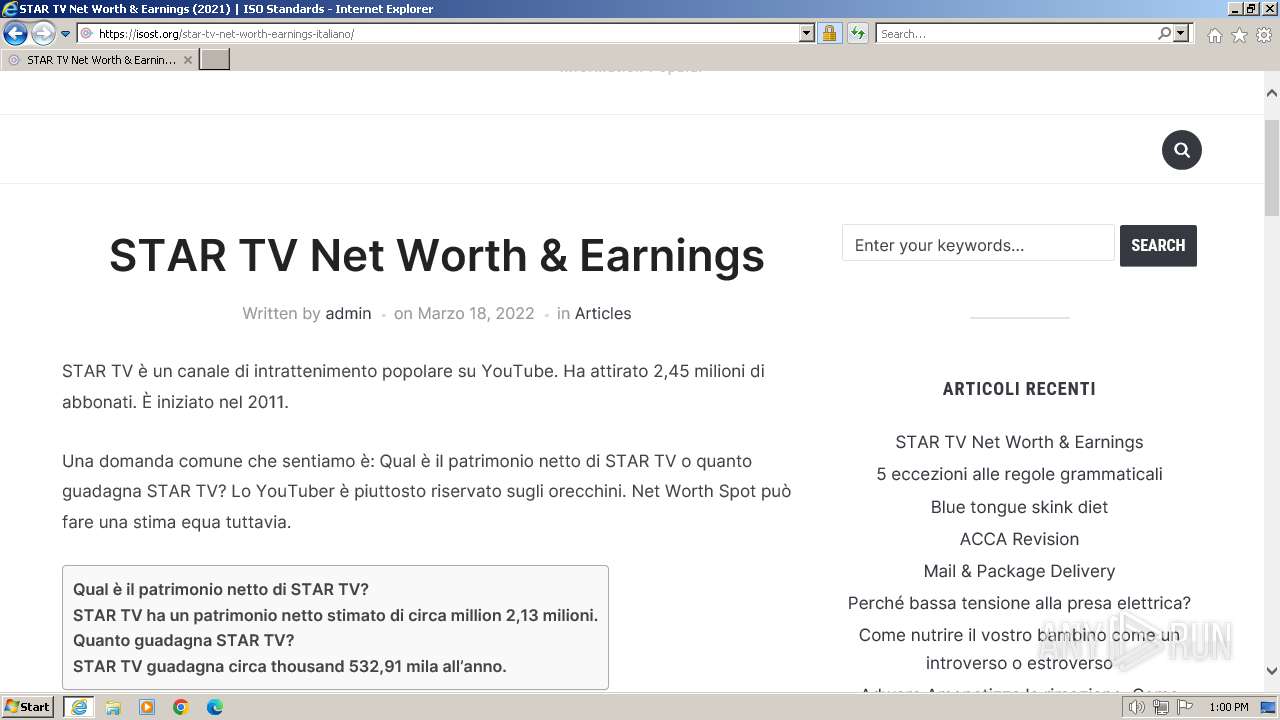Click the Enter your keywords field
Screen dimensions: 1280x720
click(978, 245)
